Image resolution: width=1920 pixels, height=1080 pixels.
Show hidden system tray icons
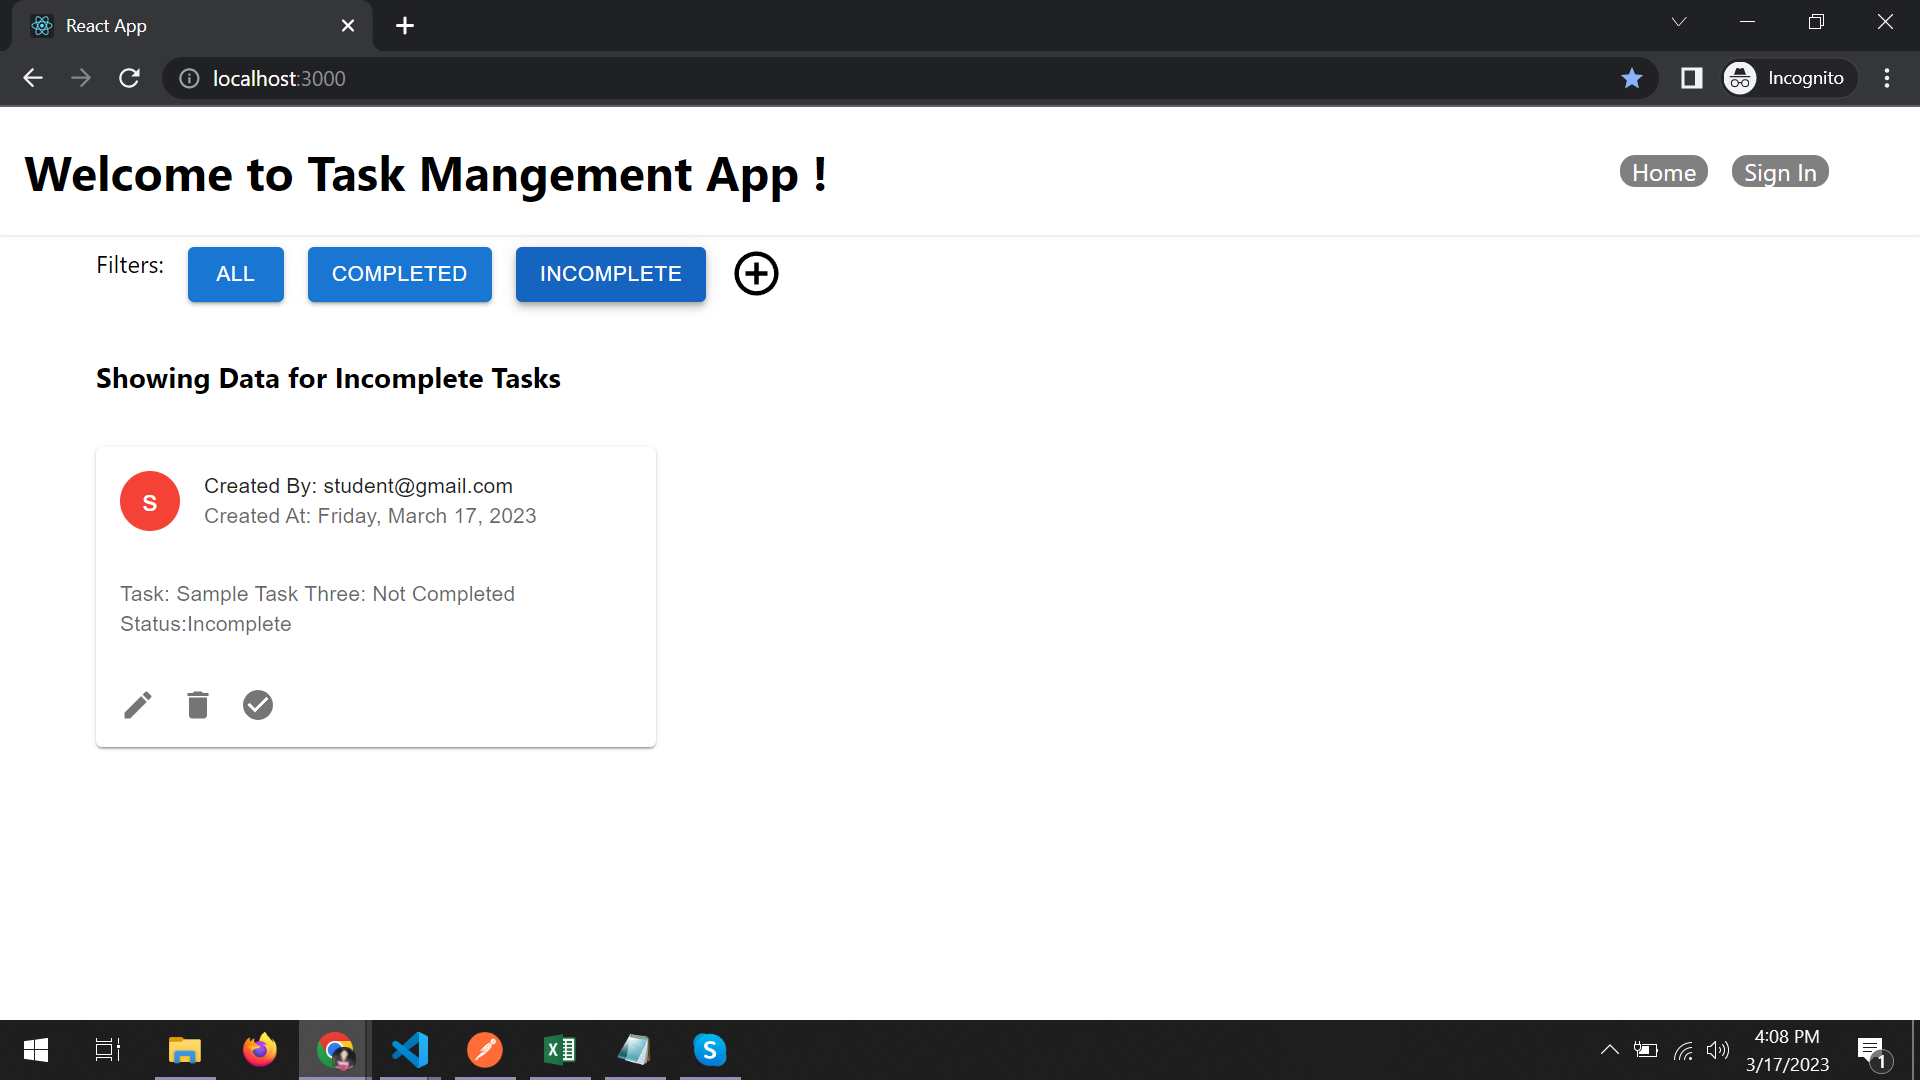pos(1609,1050)
